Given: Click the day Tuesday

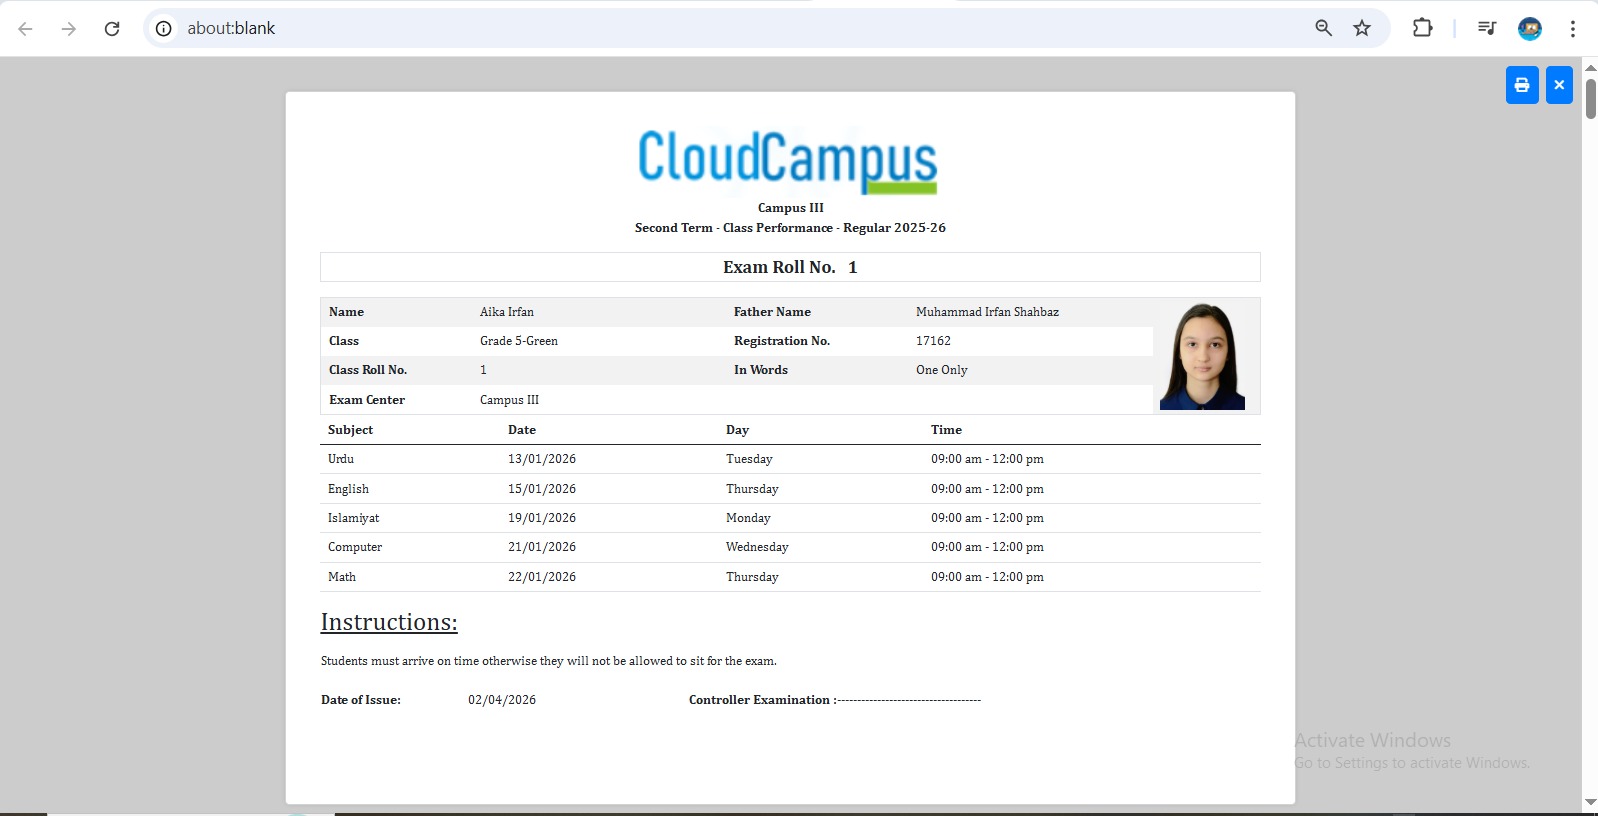Looking at the screenshot, I should point(749,459).
